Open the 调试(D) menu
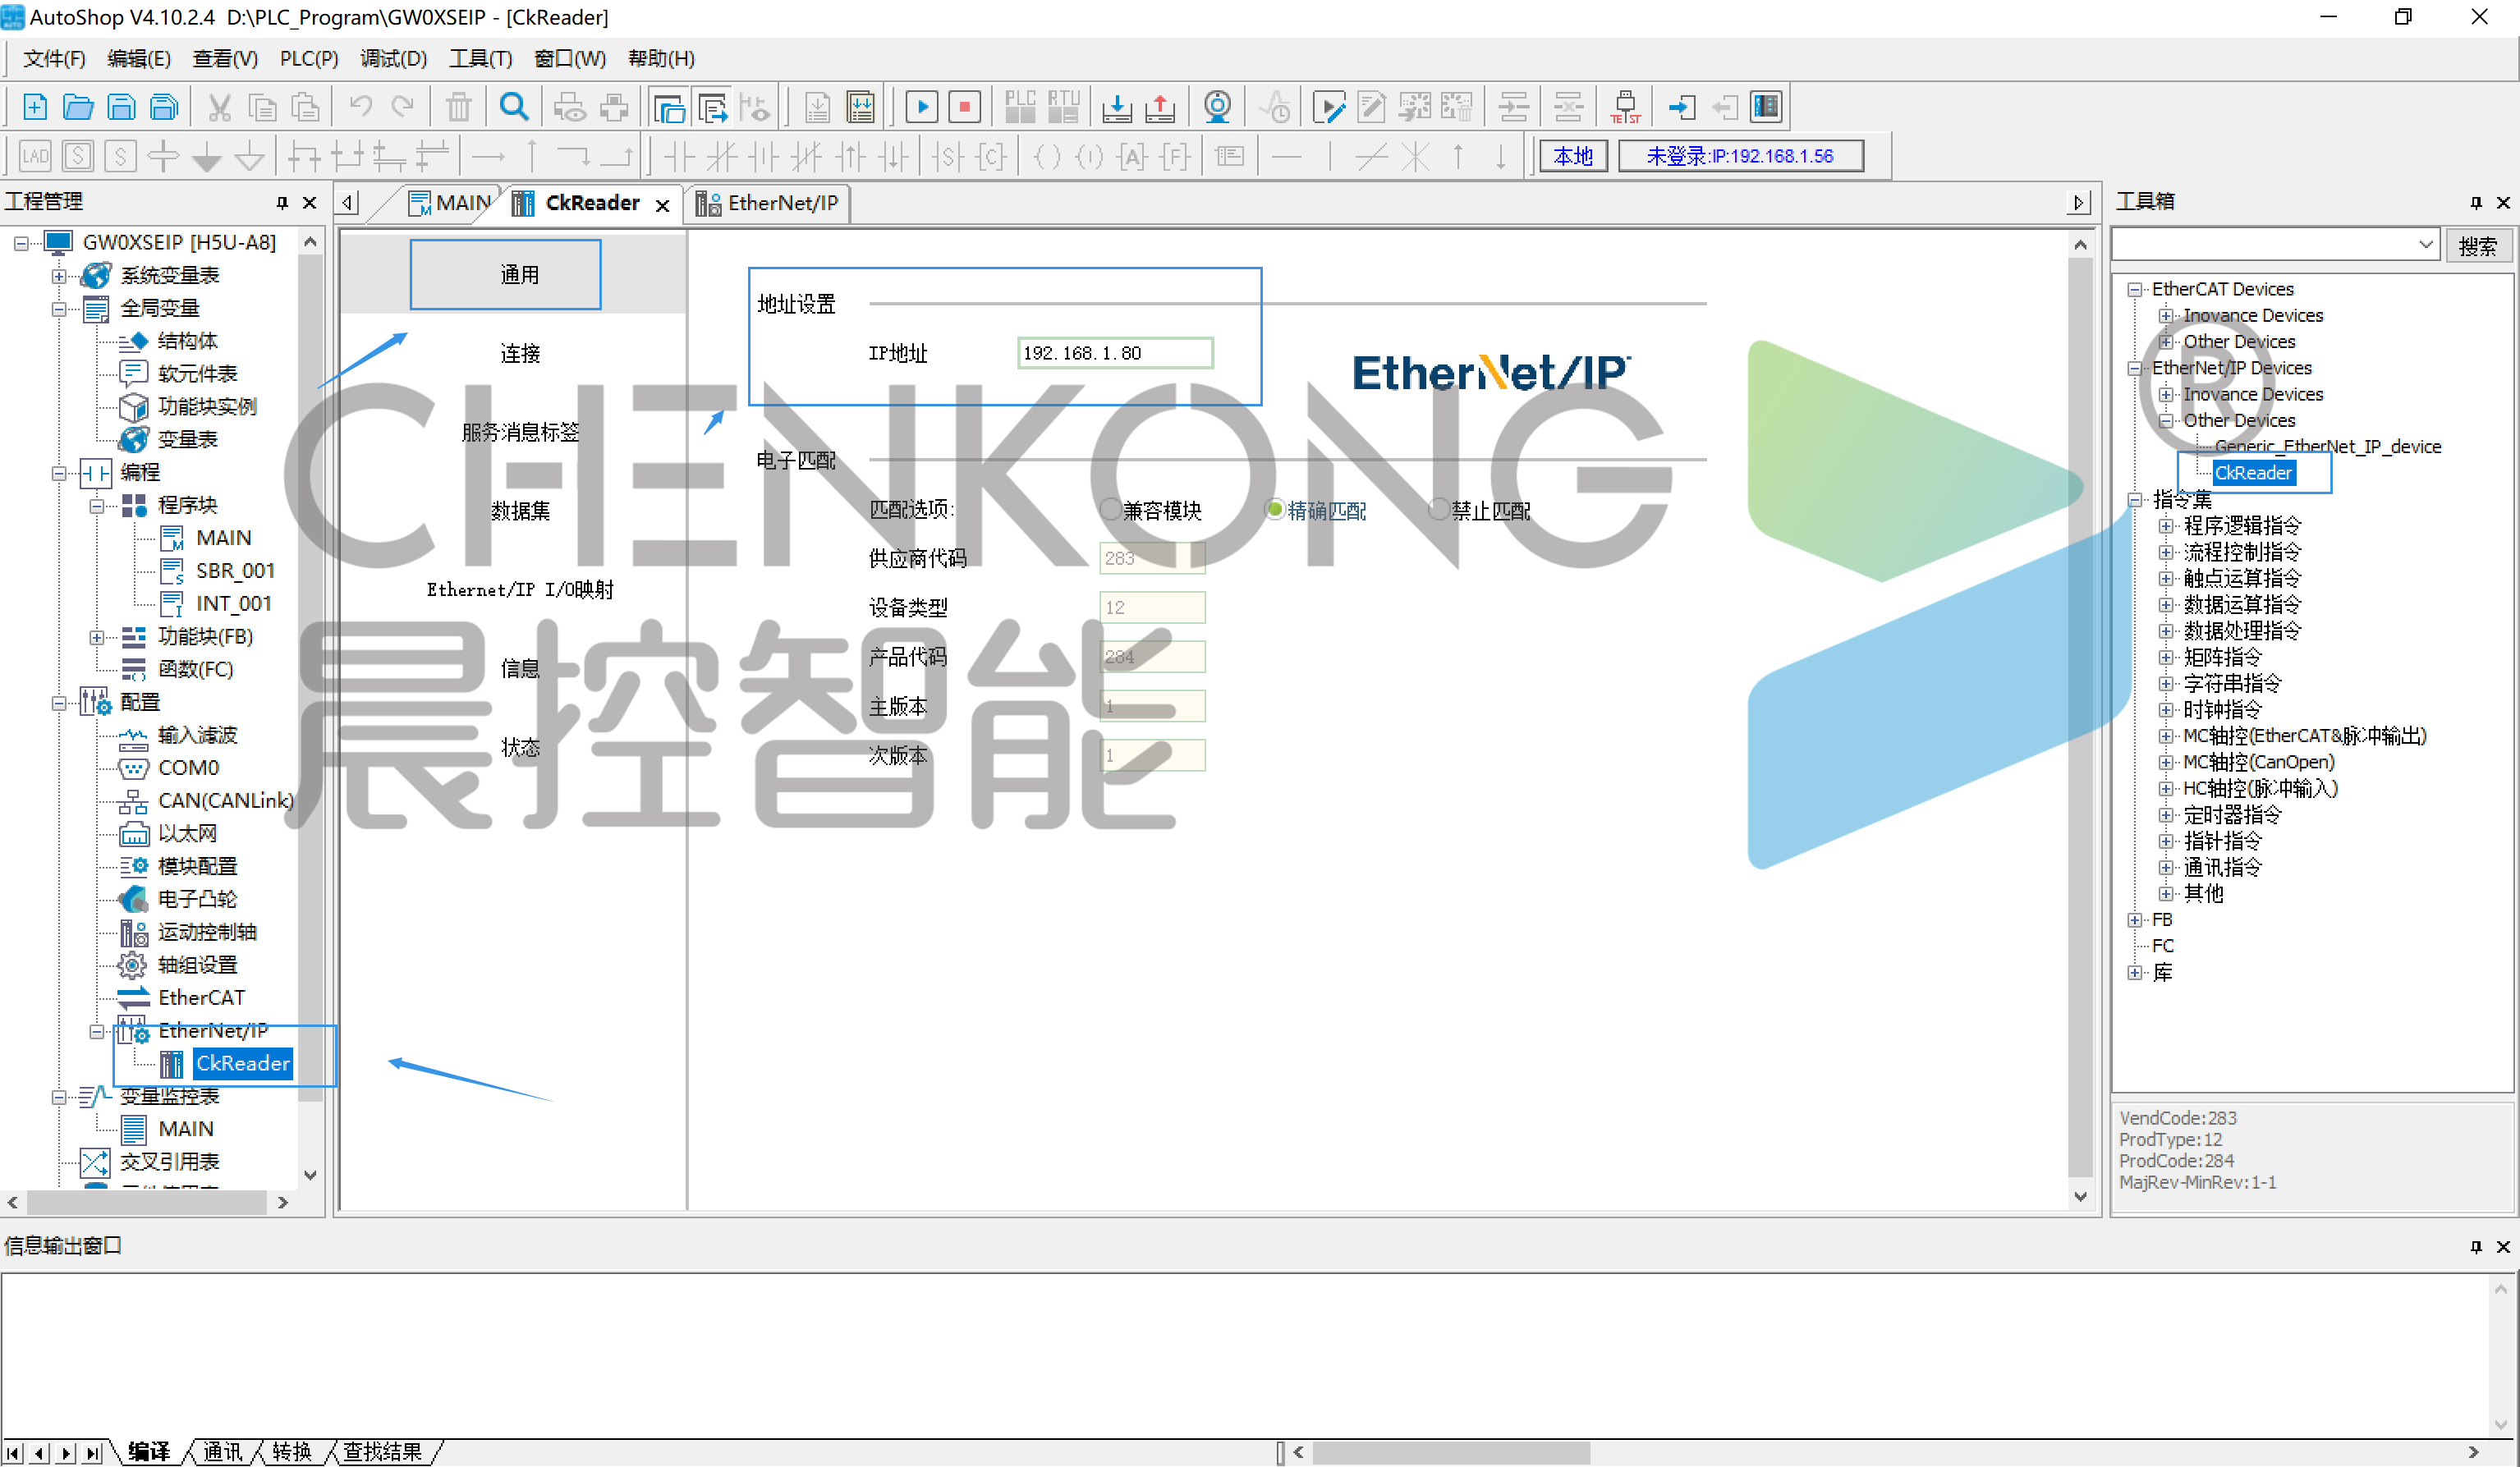 point(393,59)
